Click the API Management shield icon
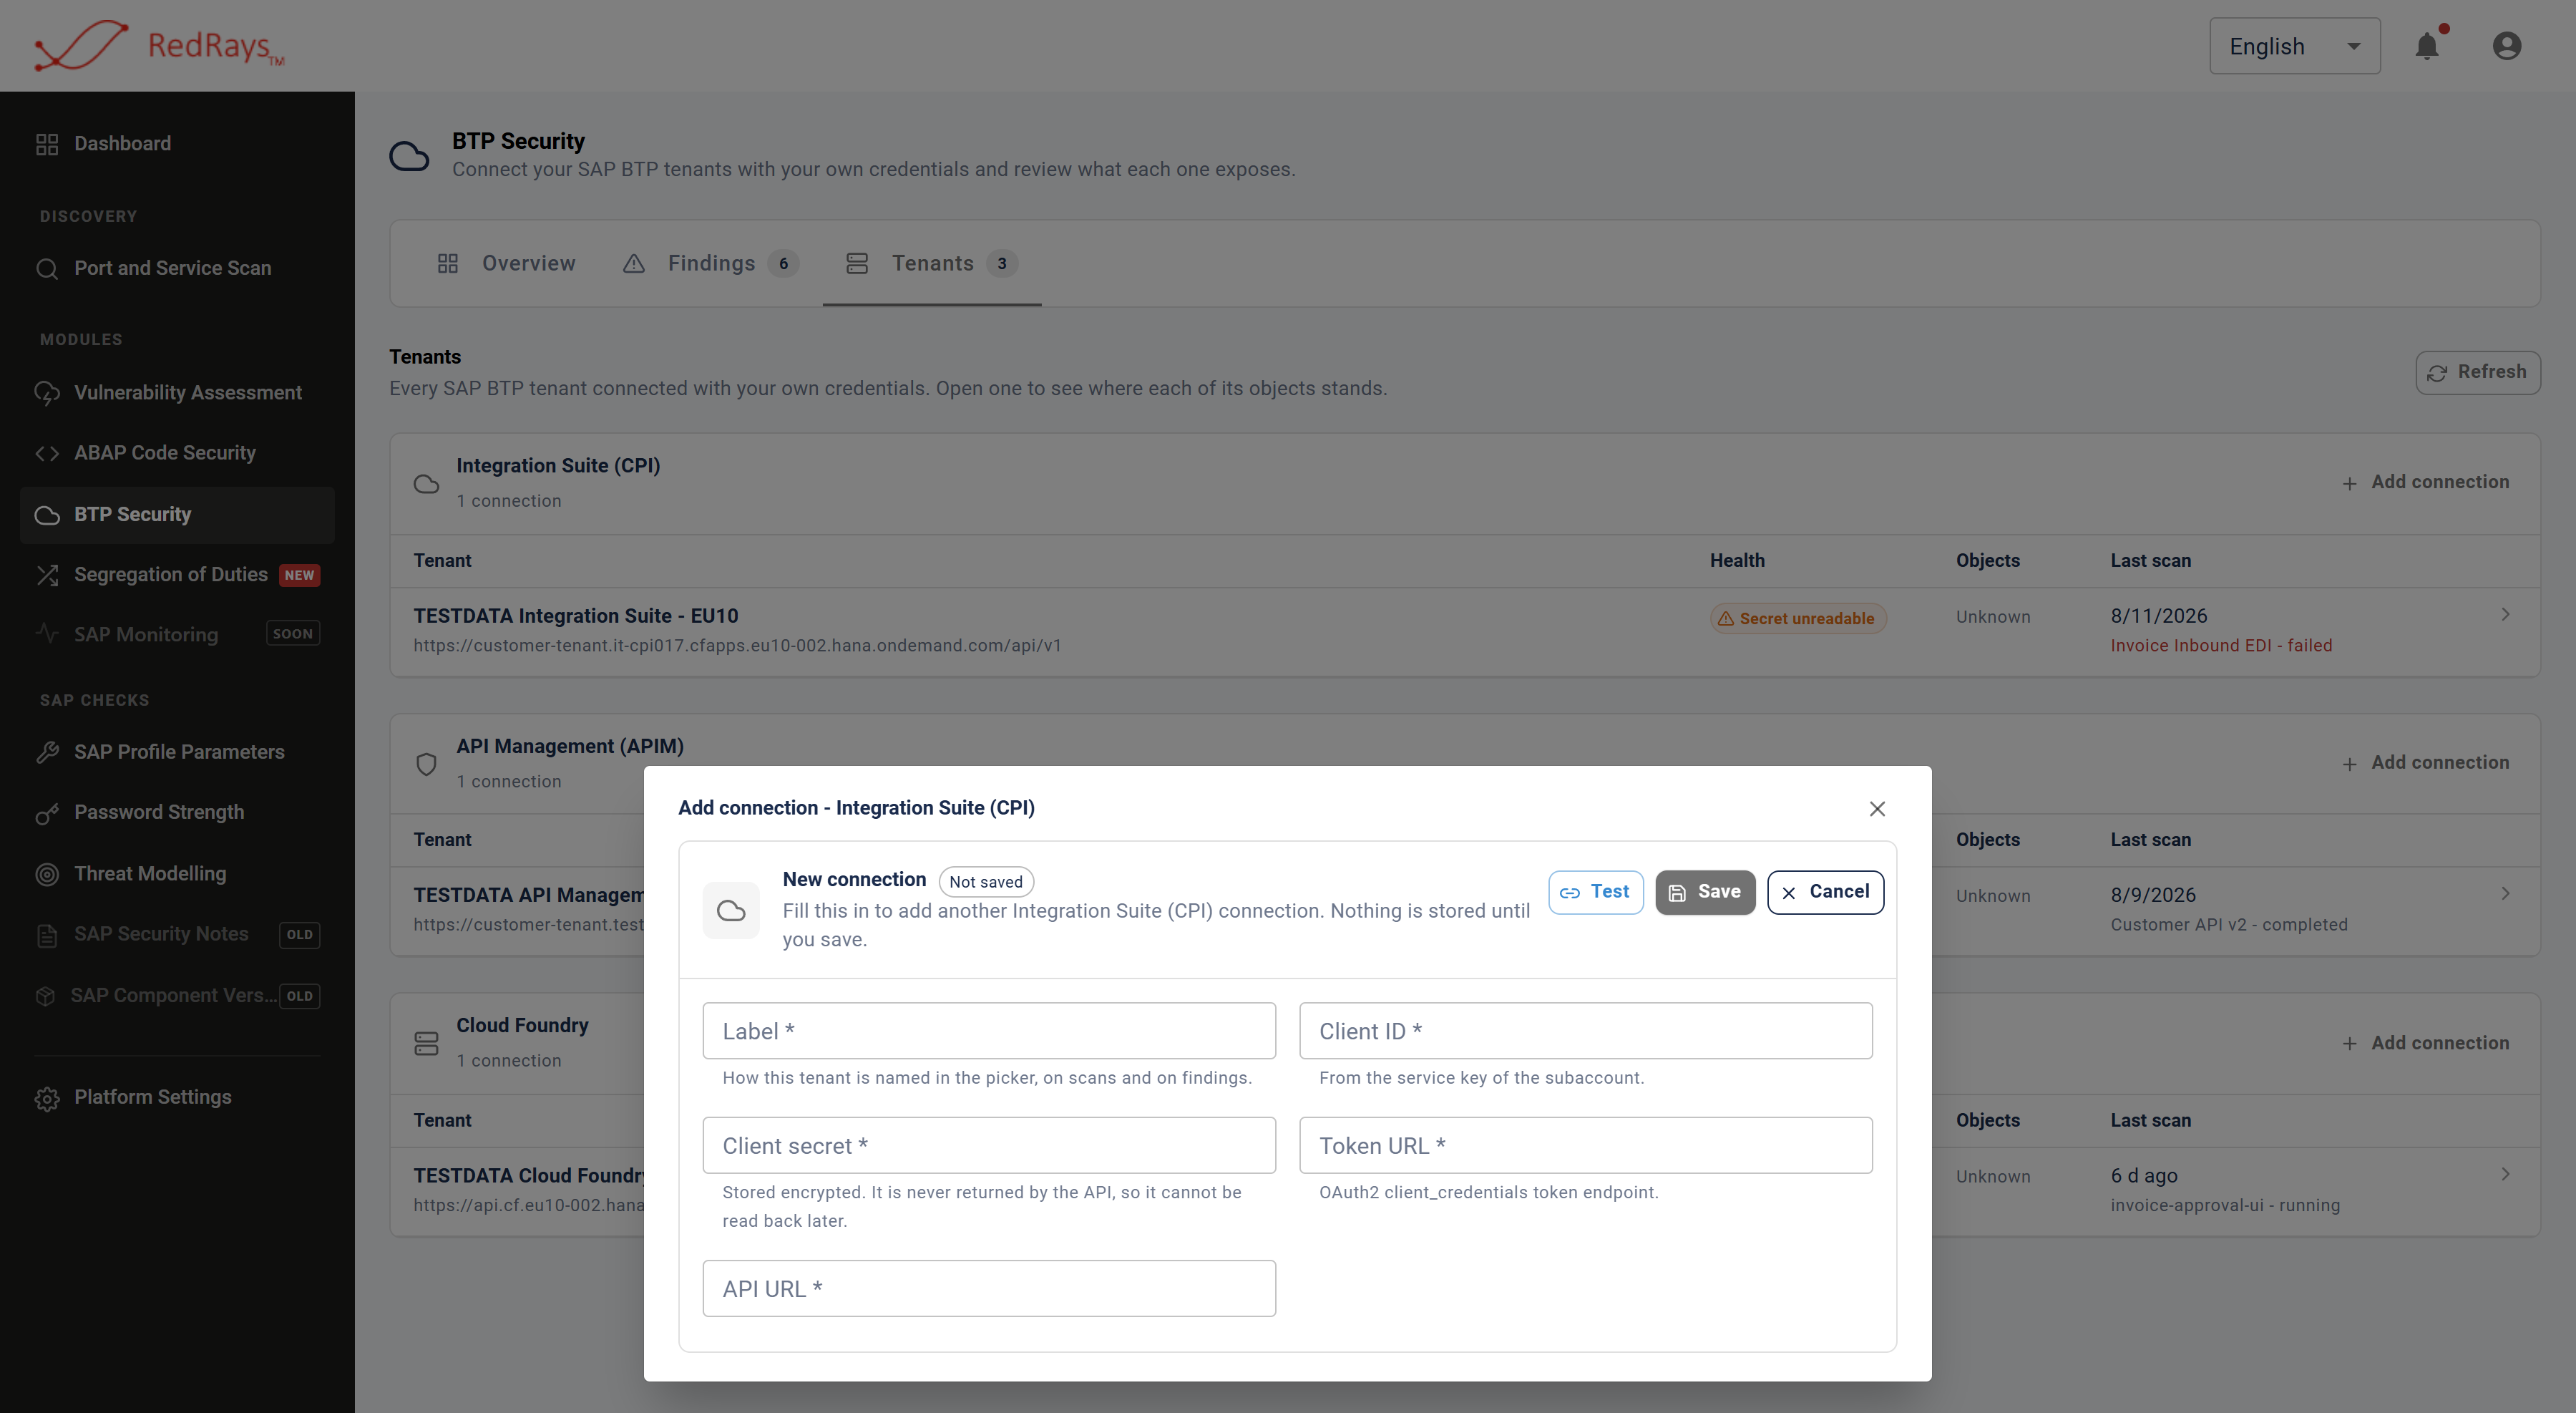Viewport: 2576px width, 1413px height. 426,765
